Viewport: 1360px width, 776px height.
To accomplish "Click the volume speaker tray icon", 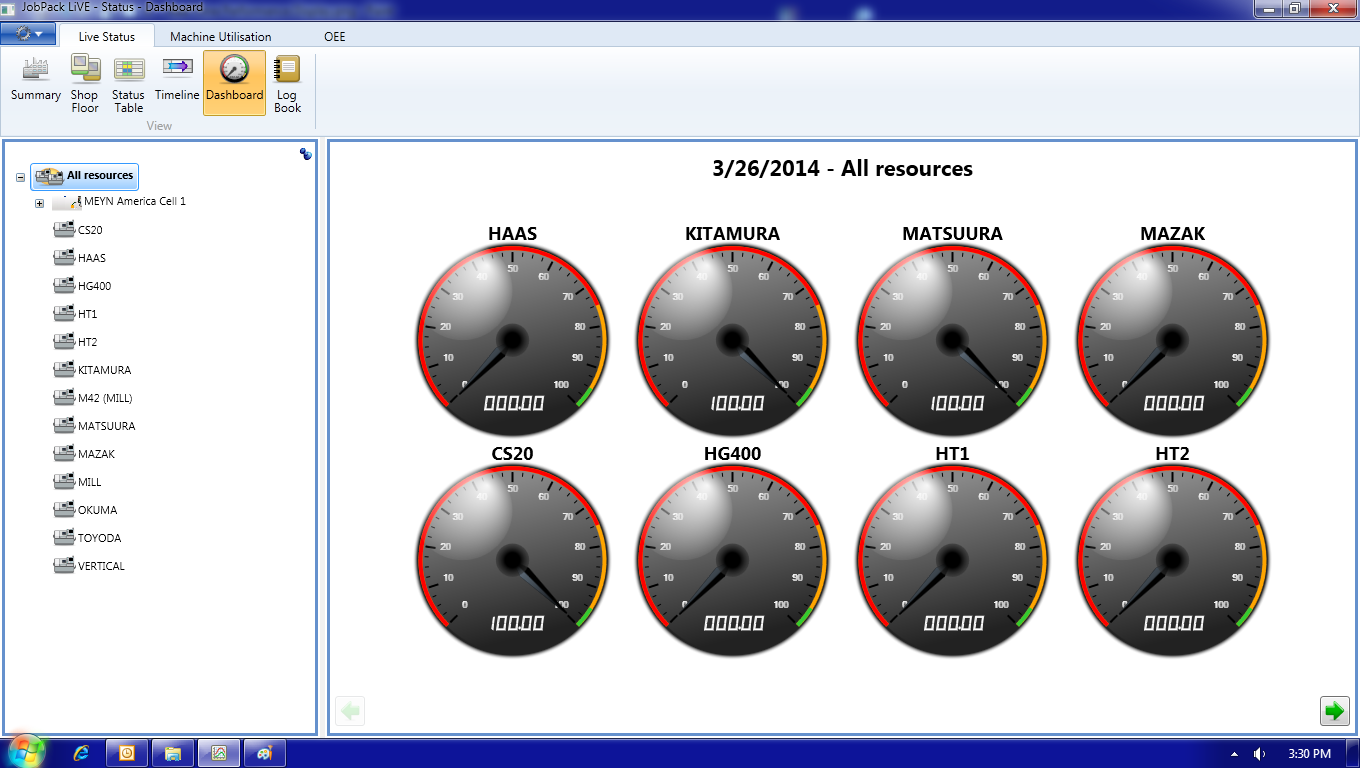I will click(1260, 754).
